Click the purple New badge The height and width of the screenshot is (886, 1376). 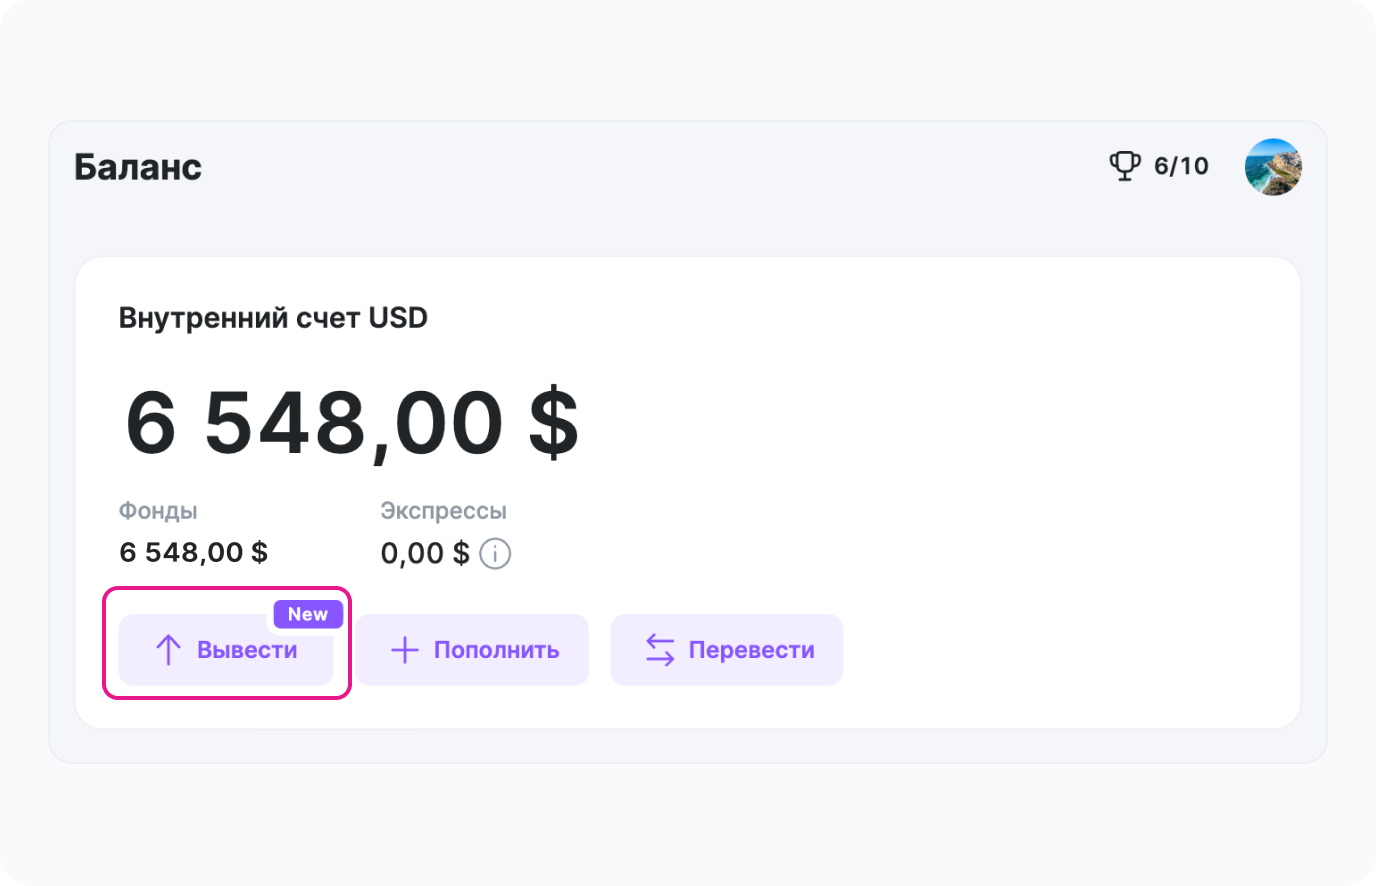tap(308, 614)
